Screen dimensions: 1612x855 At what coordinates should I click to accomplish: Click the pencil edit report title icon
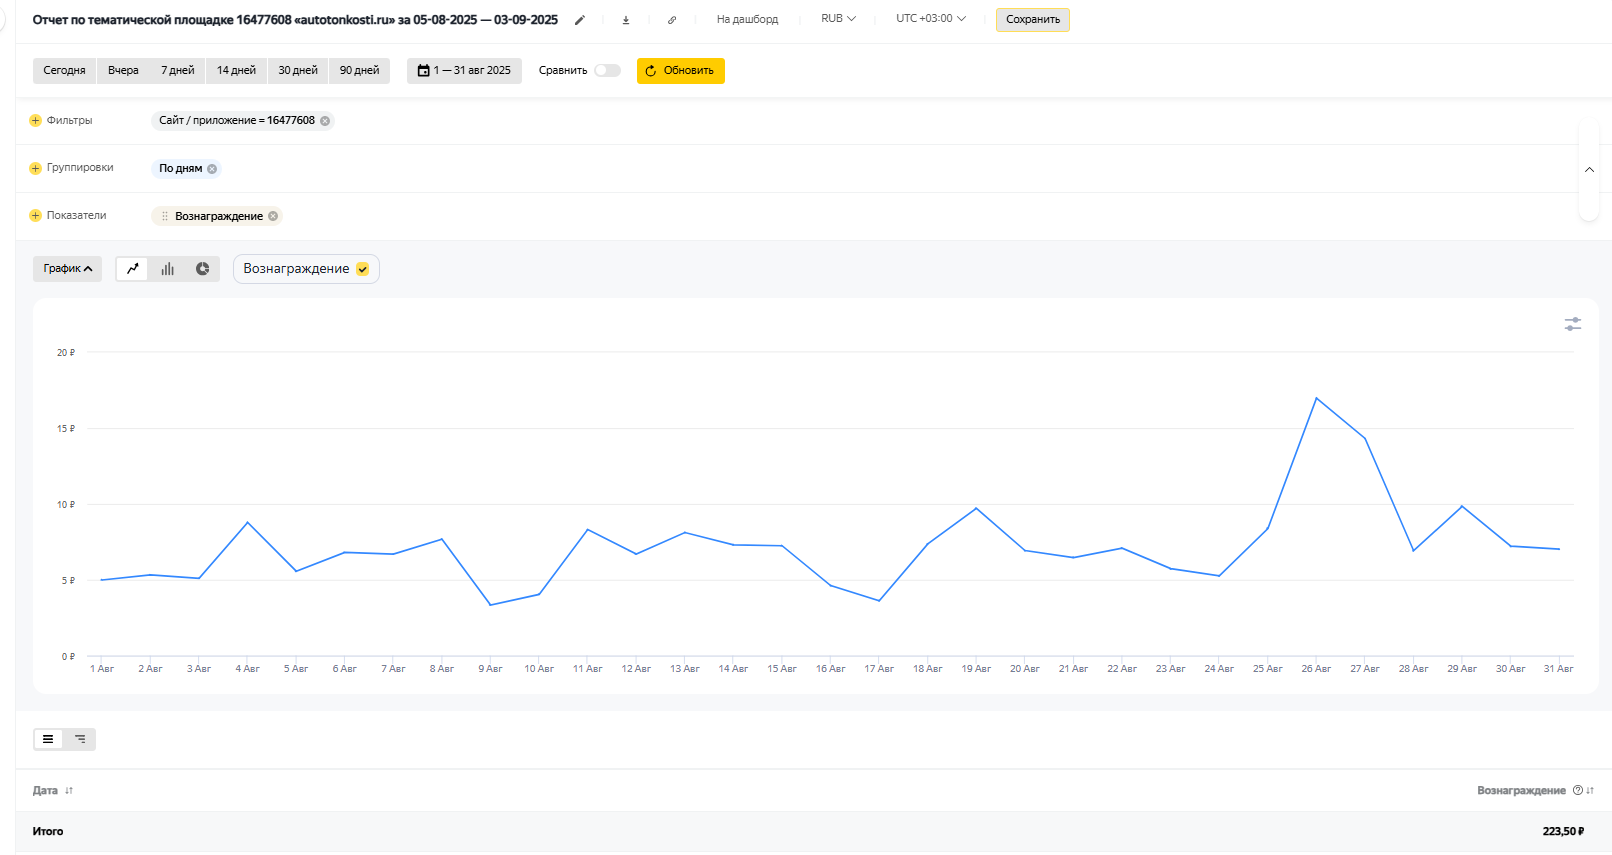point(579,20)
